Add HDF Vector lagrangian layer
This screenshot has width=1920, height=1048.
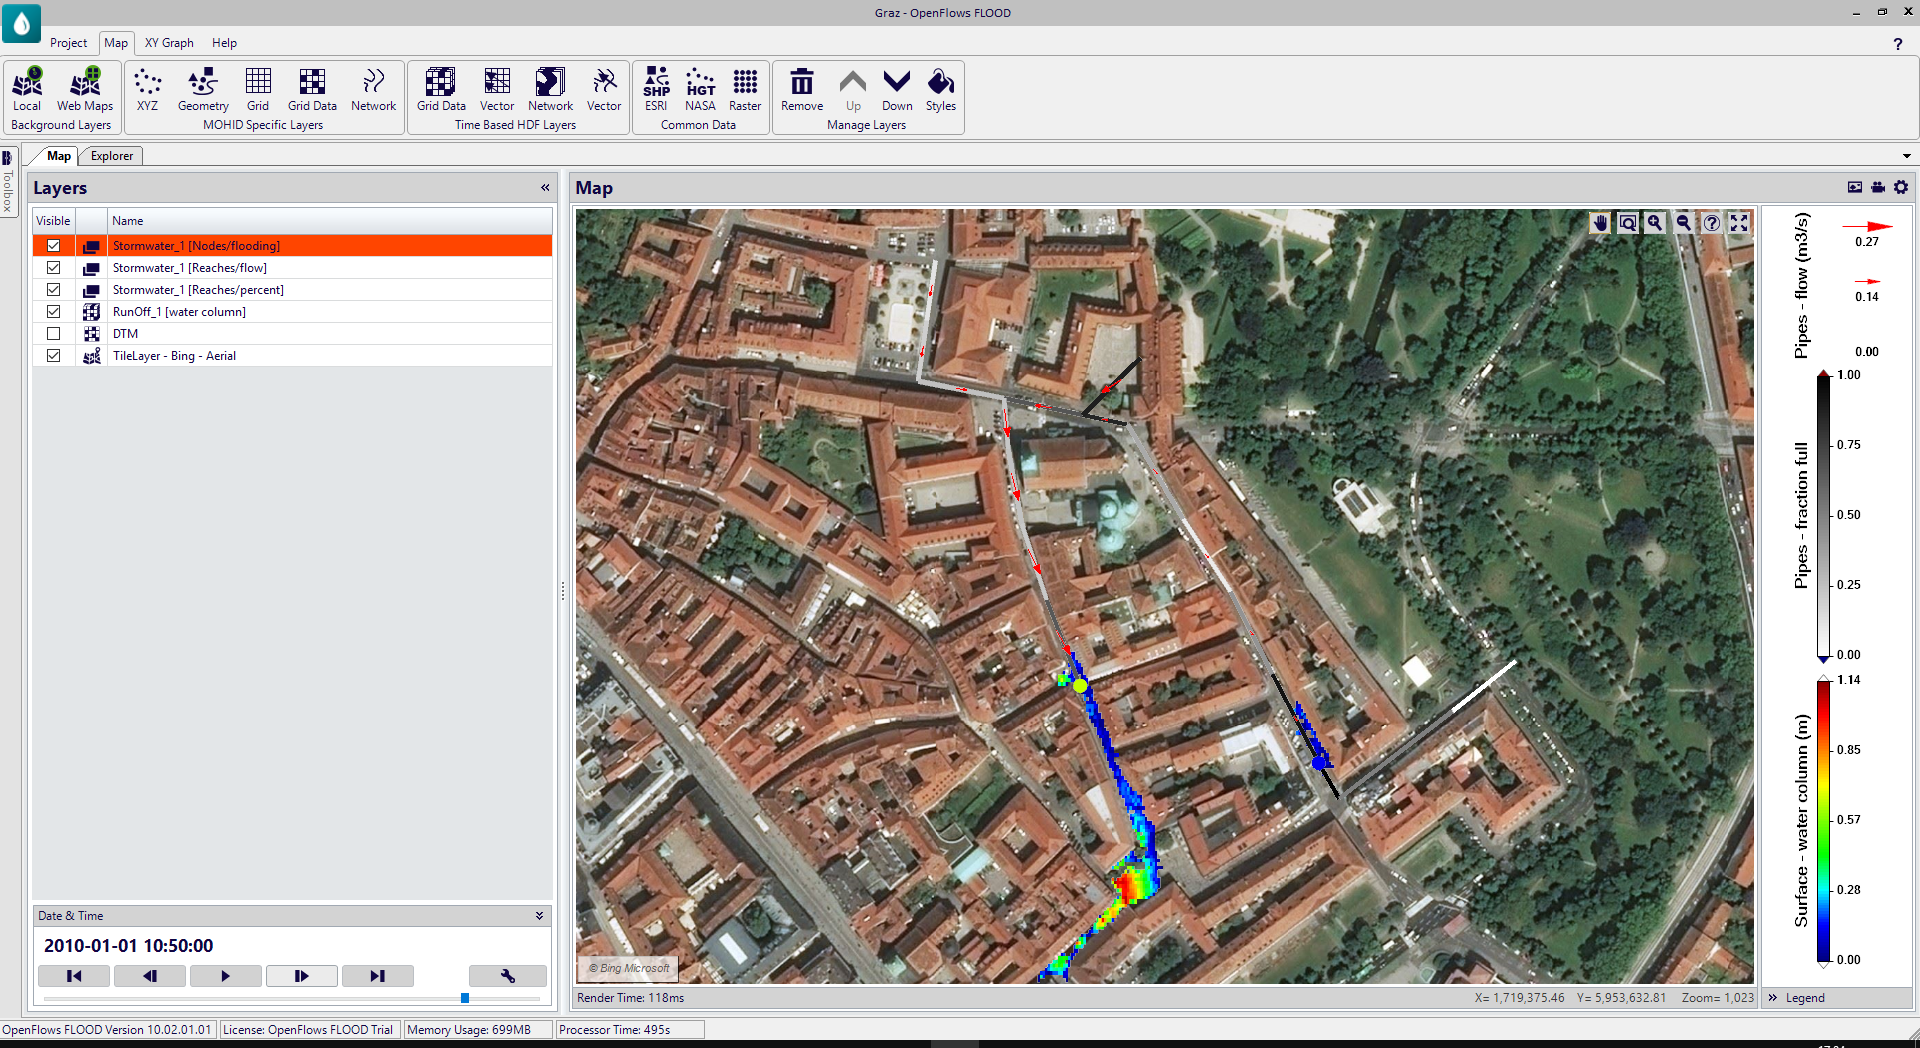tap(604, 90)
